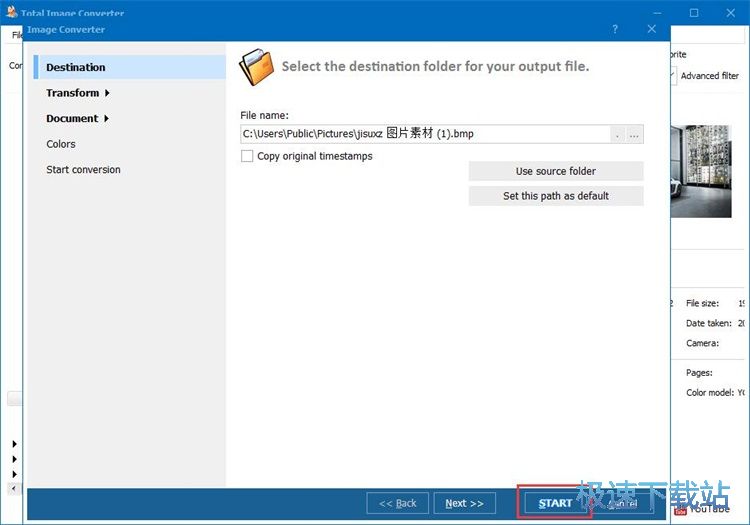Toggle the Advanced filter checkbox

coord(672,76)
